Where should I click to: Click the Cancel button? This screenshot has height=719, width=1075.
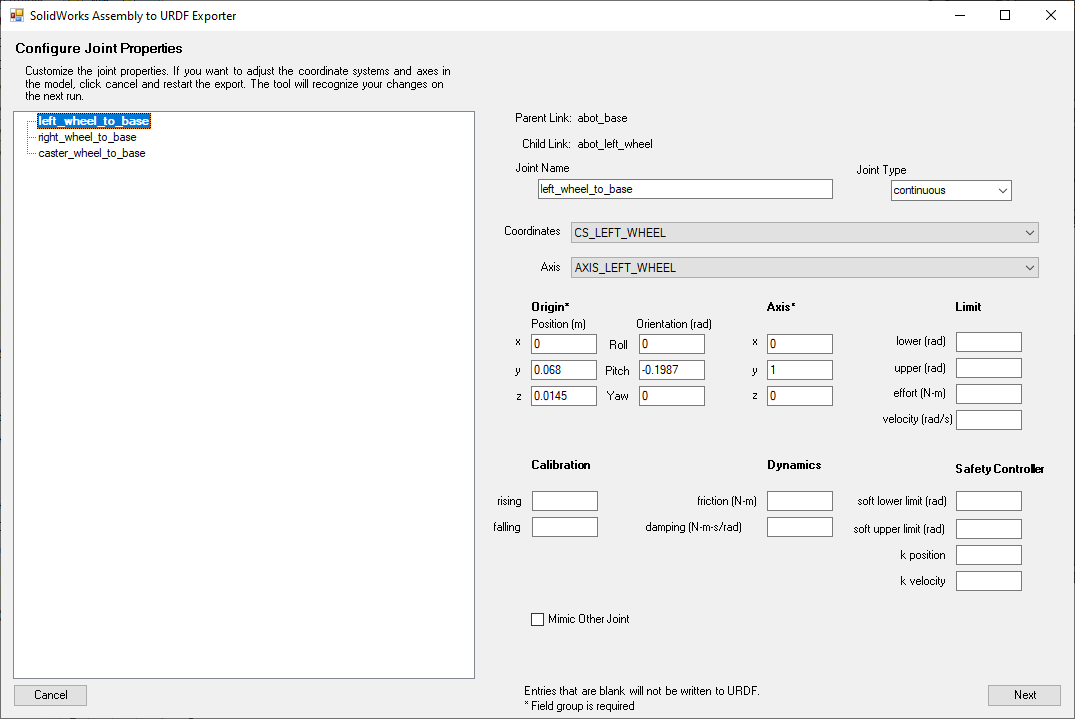51,695
